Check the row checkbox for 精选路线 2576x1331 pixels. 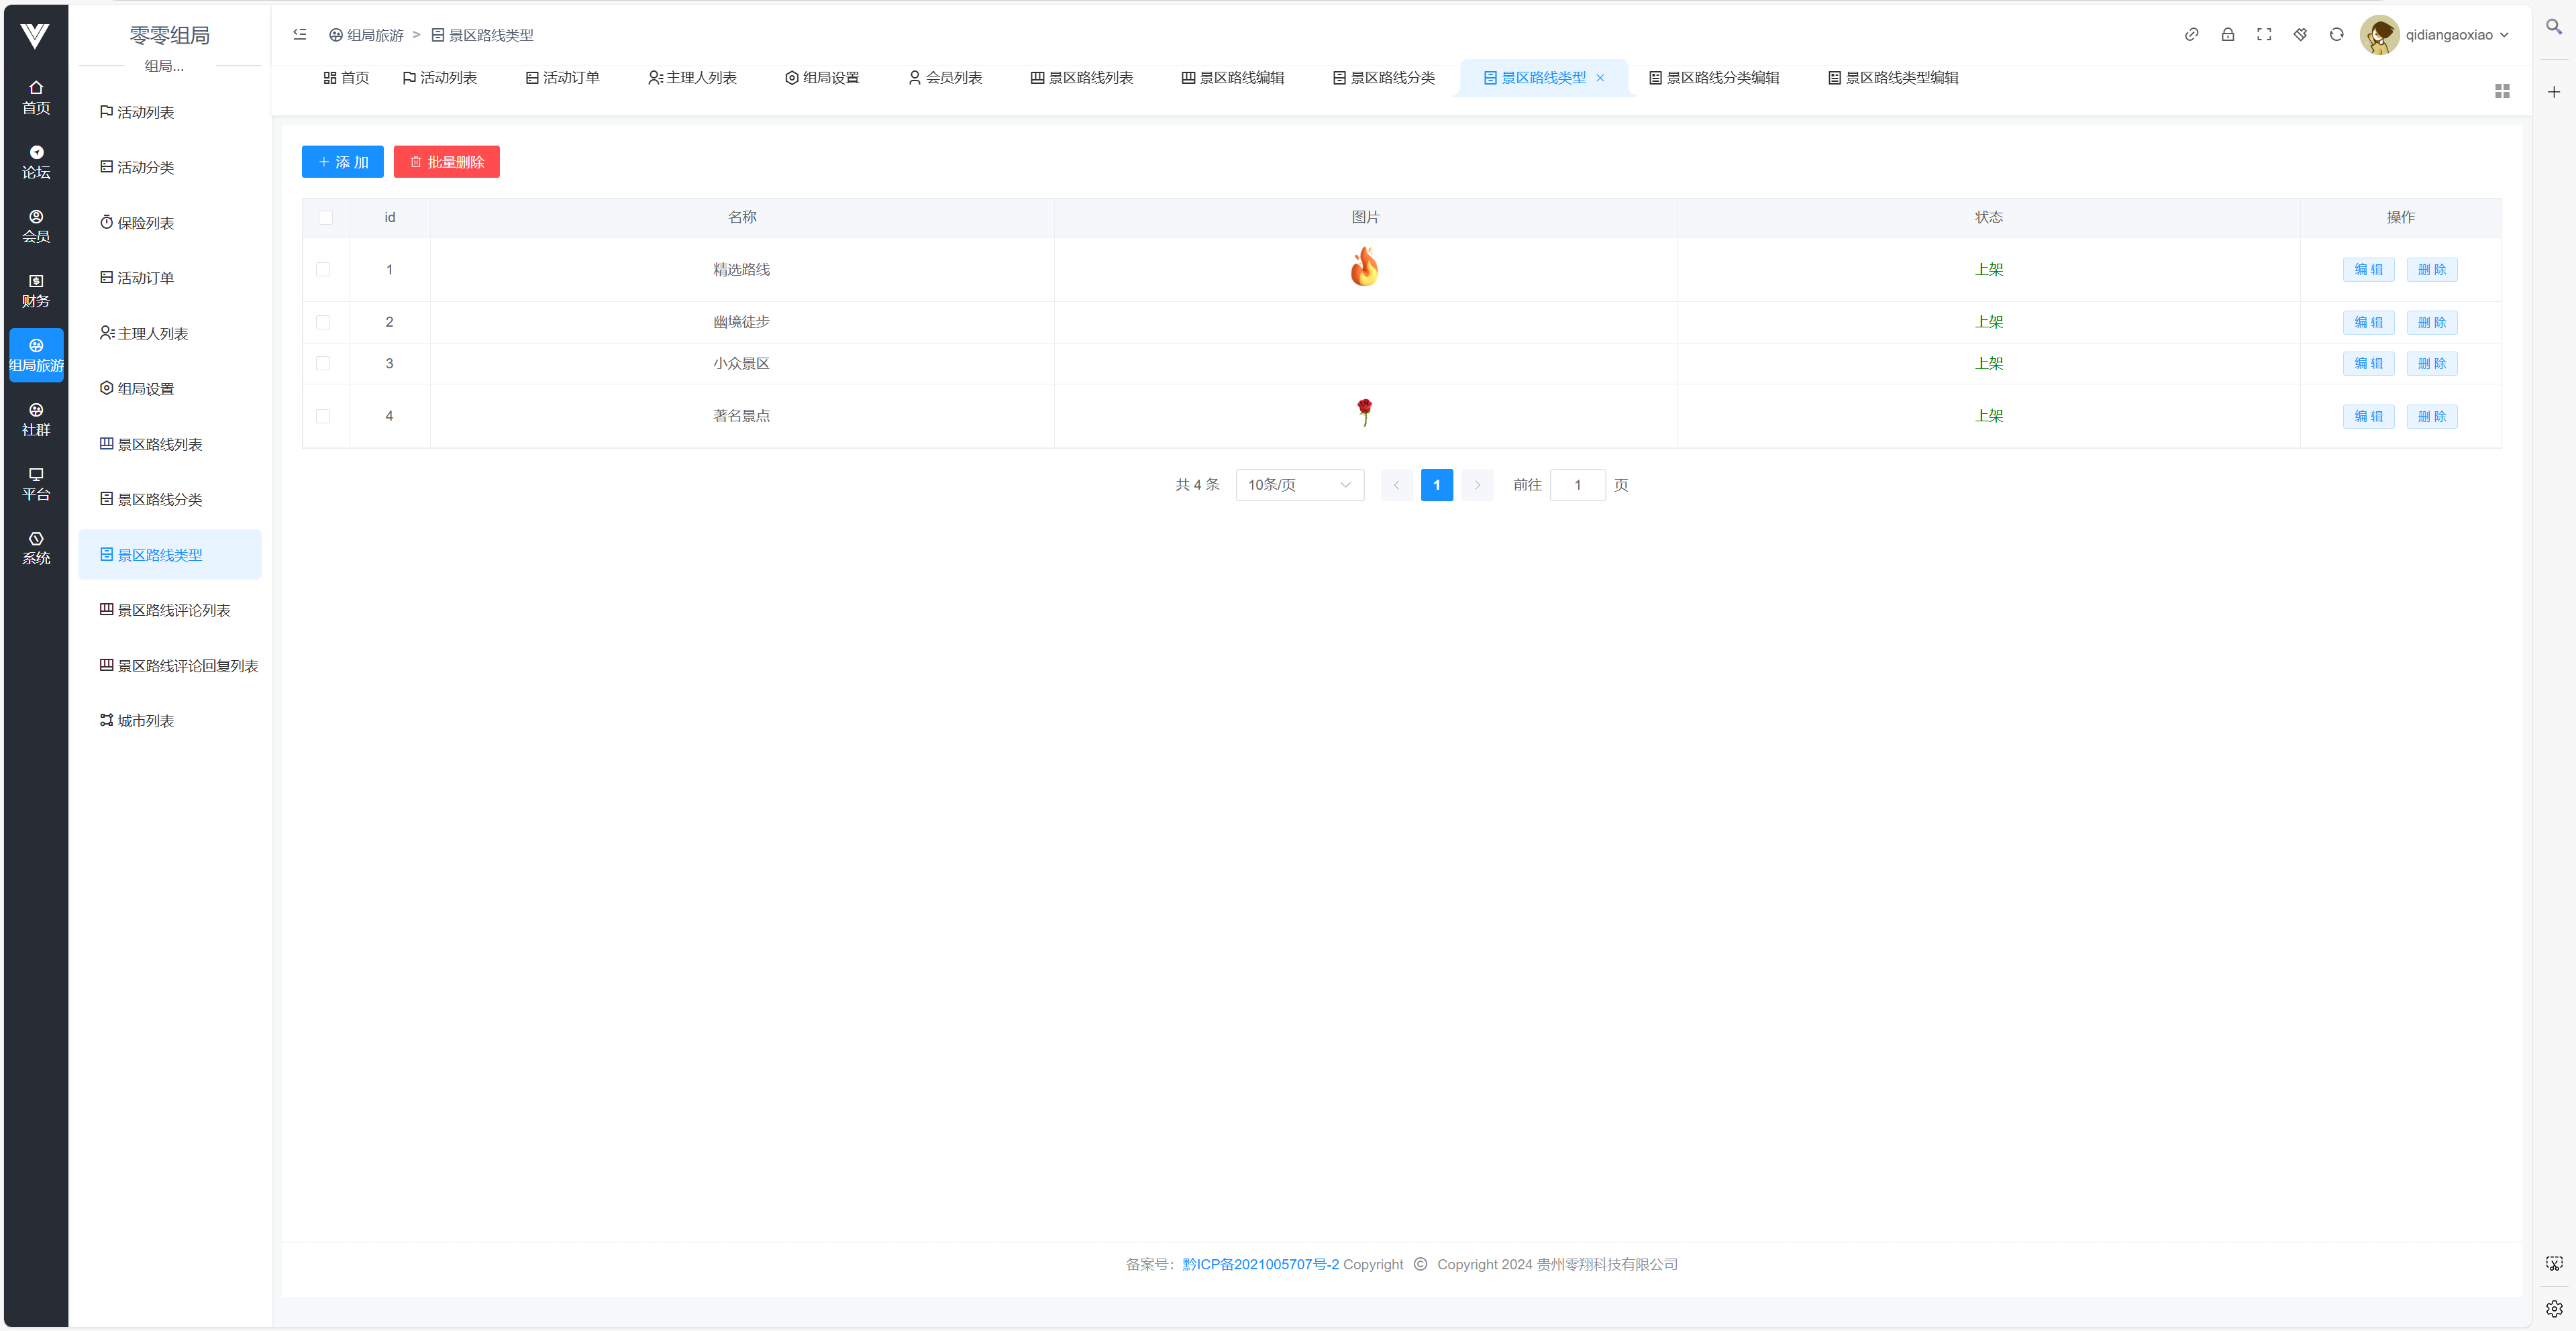[x=323, y=269]
